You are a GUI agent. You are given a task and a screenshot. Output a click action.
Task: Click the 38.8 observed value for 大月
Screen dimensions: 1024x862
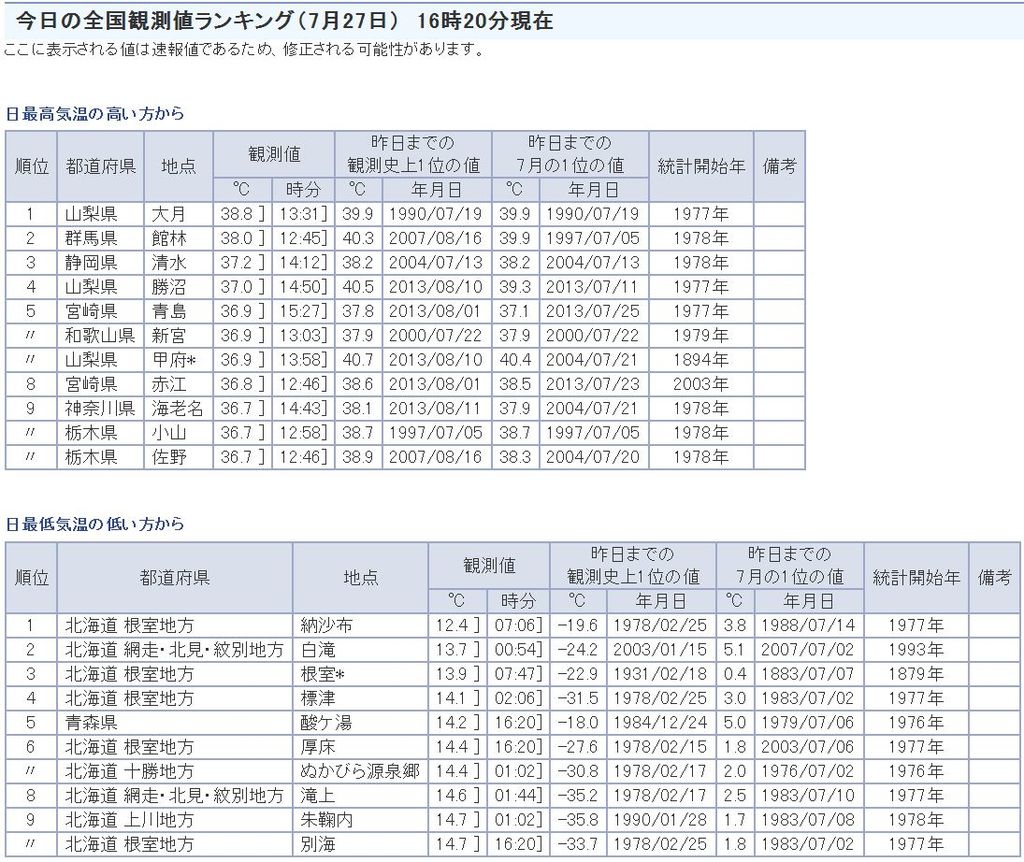coord(236,214)
